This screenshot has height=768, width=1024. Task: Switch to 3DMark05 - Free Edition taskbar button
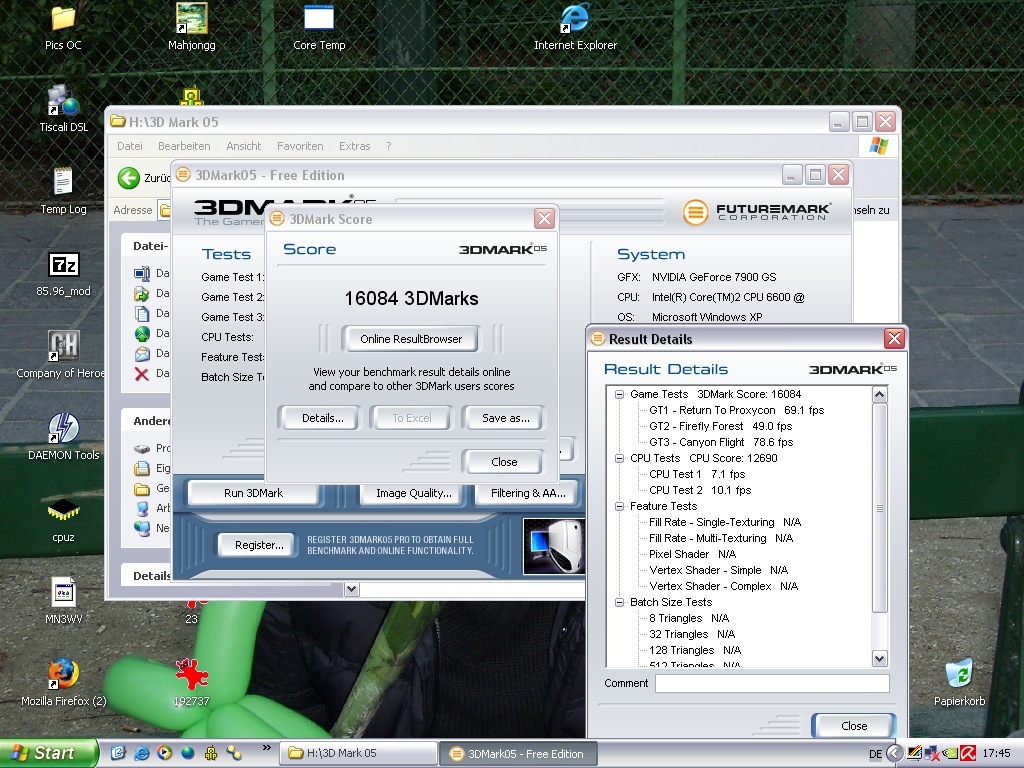pyautogui.click(x=518, y=753)
